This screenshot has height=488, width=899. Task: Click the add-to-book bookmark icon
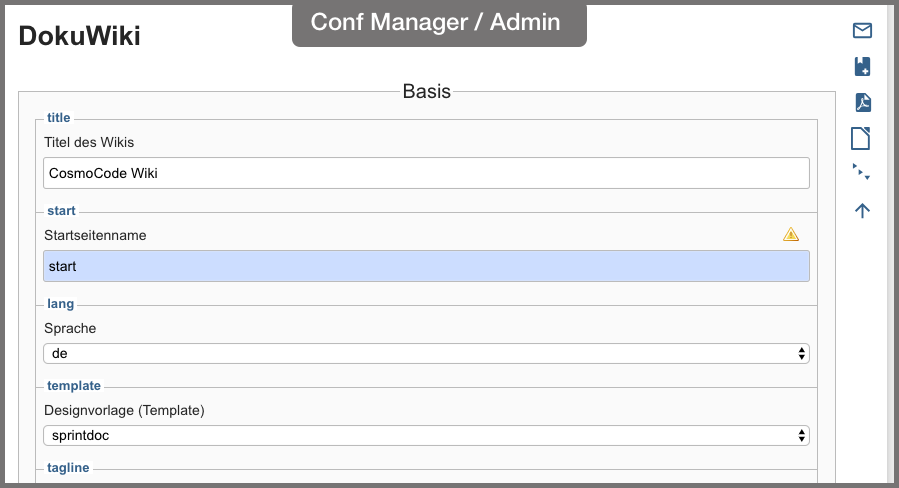(x=862, y=67)
